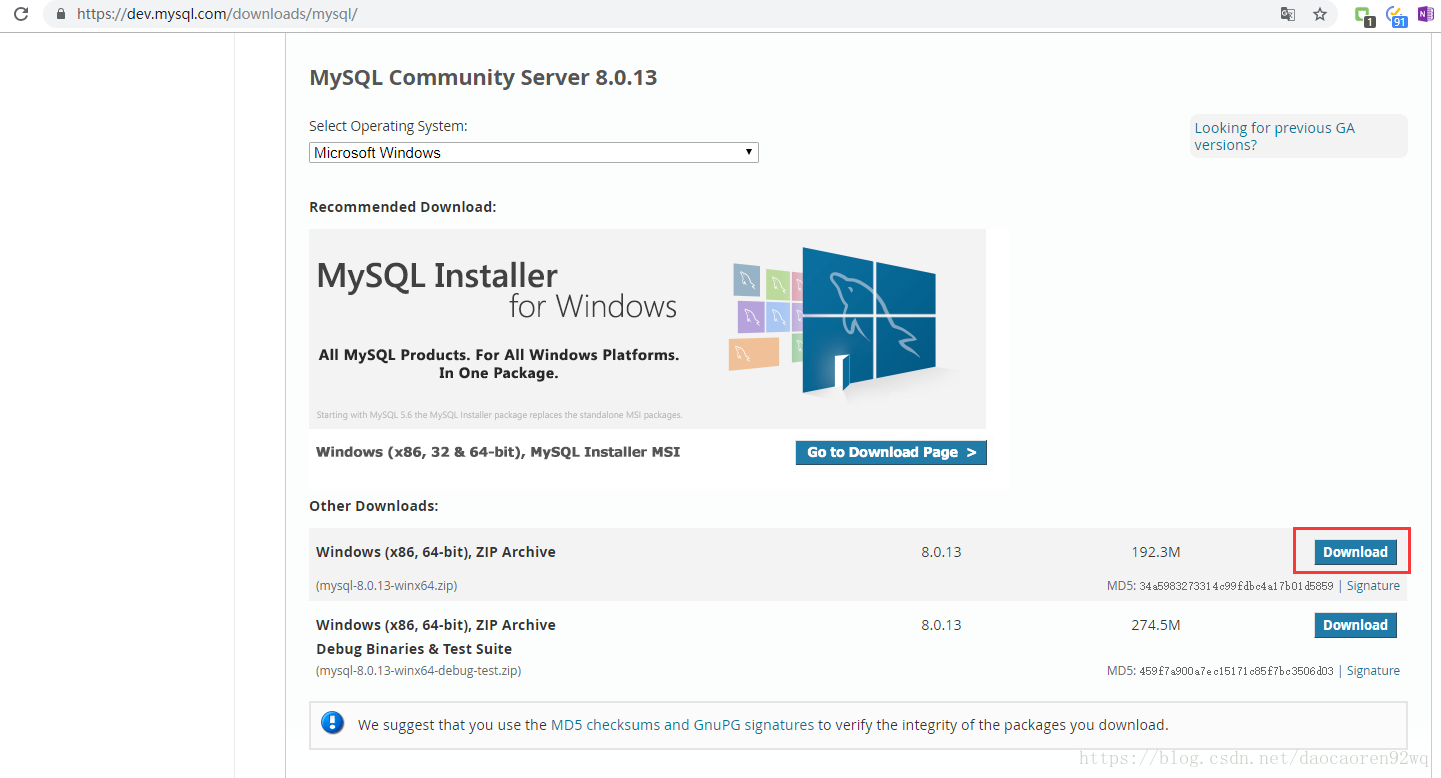Open Signature link for the debug-test zip
Screen dimensions: 1441x778
pos(1373,671)
